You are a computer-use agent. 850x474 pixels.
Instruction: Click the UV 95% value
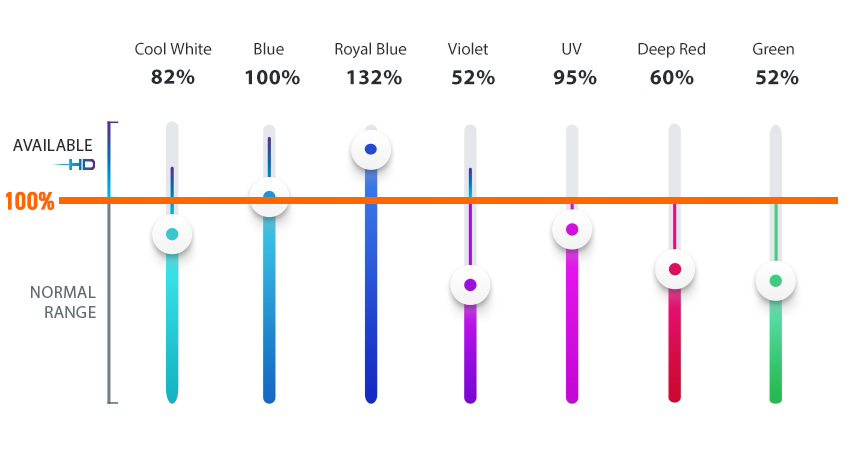coord(575,77)
